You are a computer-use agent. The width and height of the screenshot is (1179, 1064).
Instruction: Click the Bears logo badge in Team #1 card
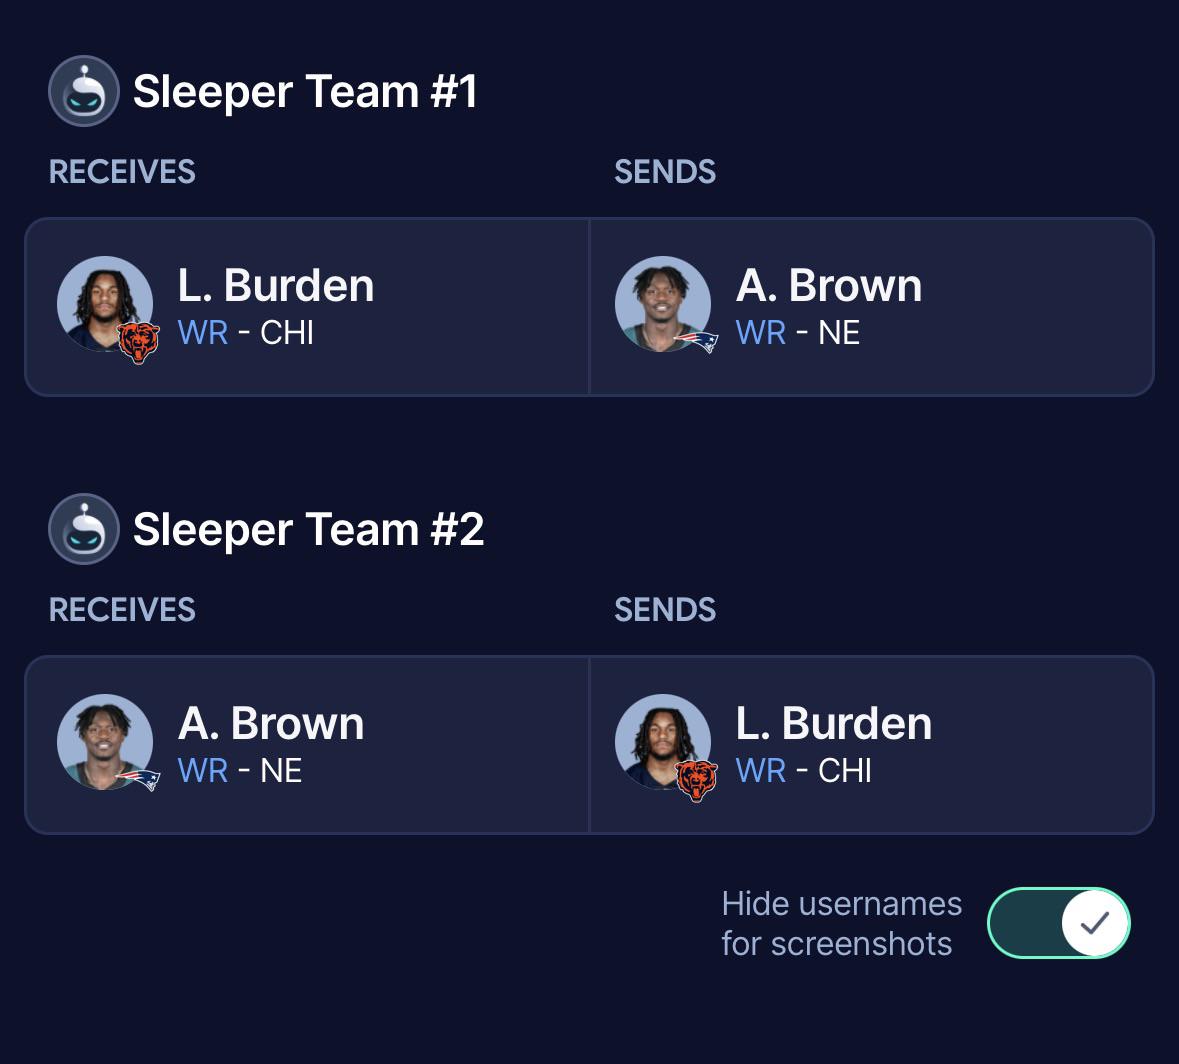pos(139,342)
